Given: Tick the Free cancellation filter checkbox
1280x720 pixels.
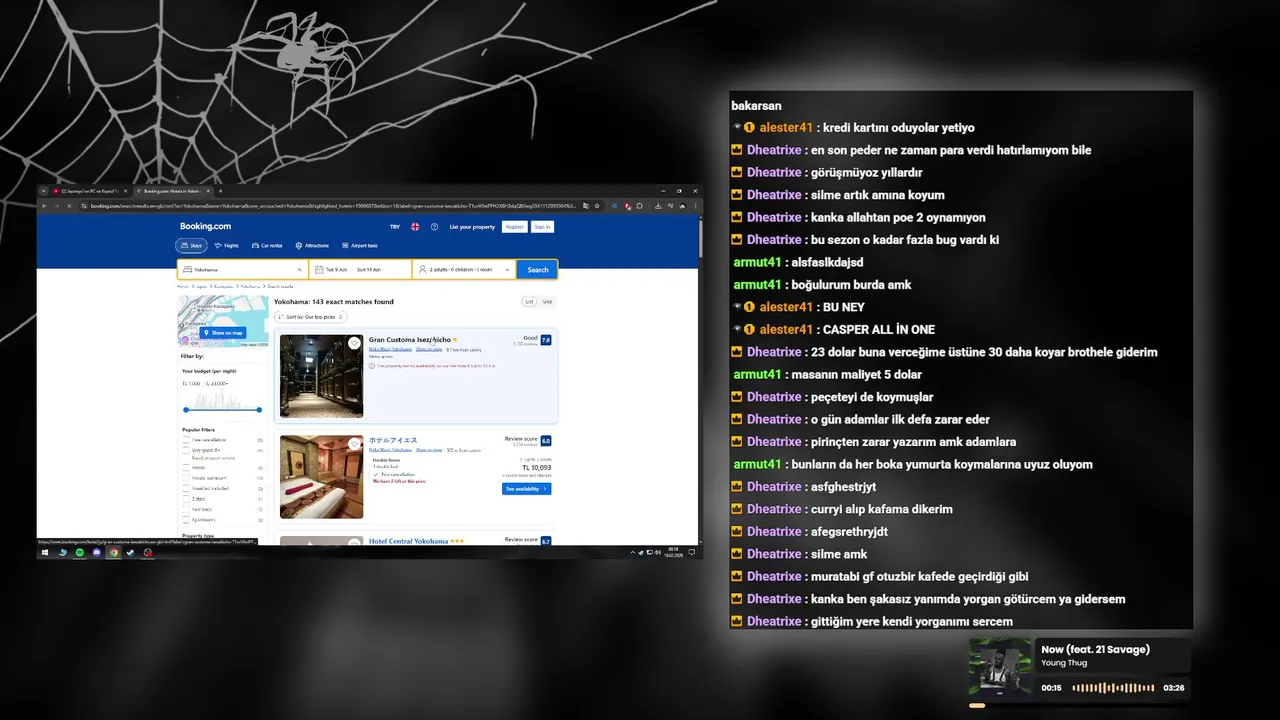Looking at the screenshot, I should (185, 440).
